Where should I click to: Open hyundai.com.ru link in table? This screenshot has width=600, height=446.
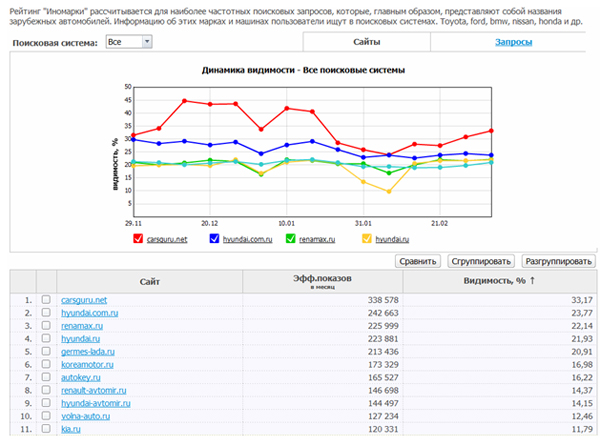tap(90, 313)
